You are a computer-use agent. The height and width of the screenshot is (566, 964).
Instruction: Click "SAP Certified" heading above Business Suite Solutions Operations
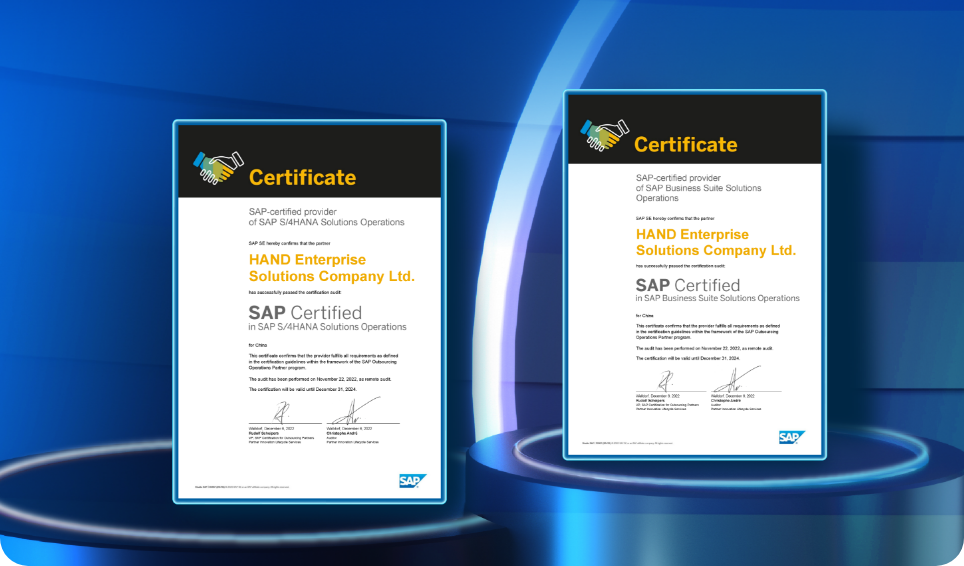[688, 285]
